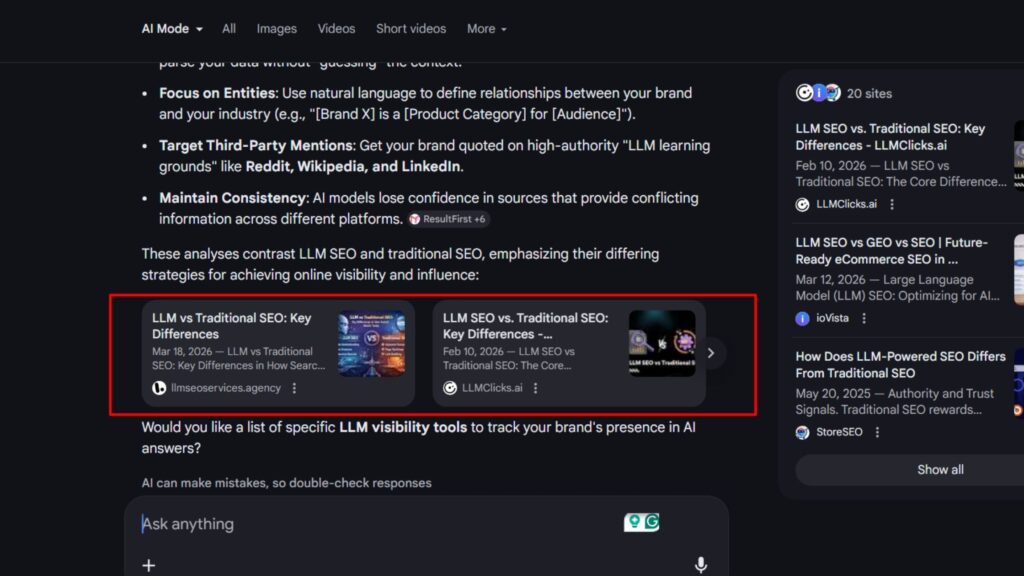
Task: Click the Show all button
Action: 940,470
